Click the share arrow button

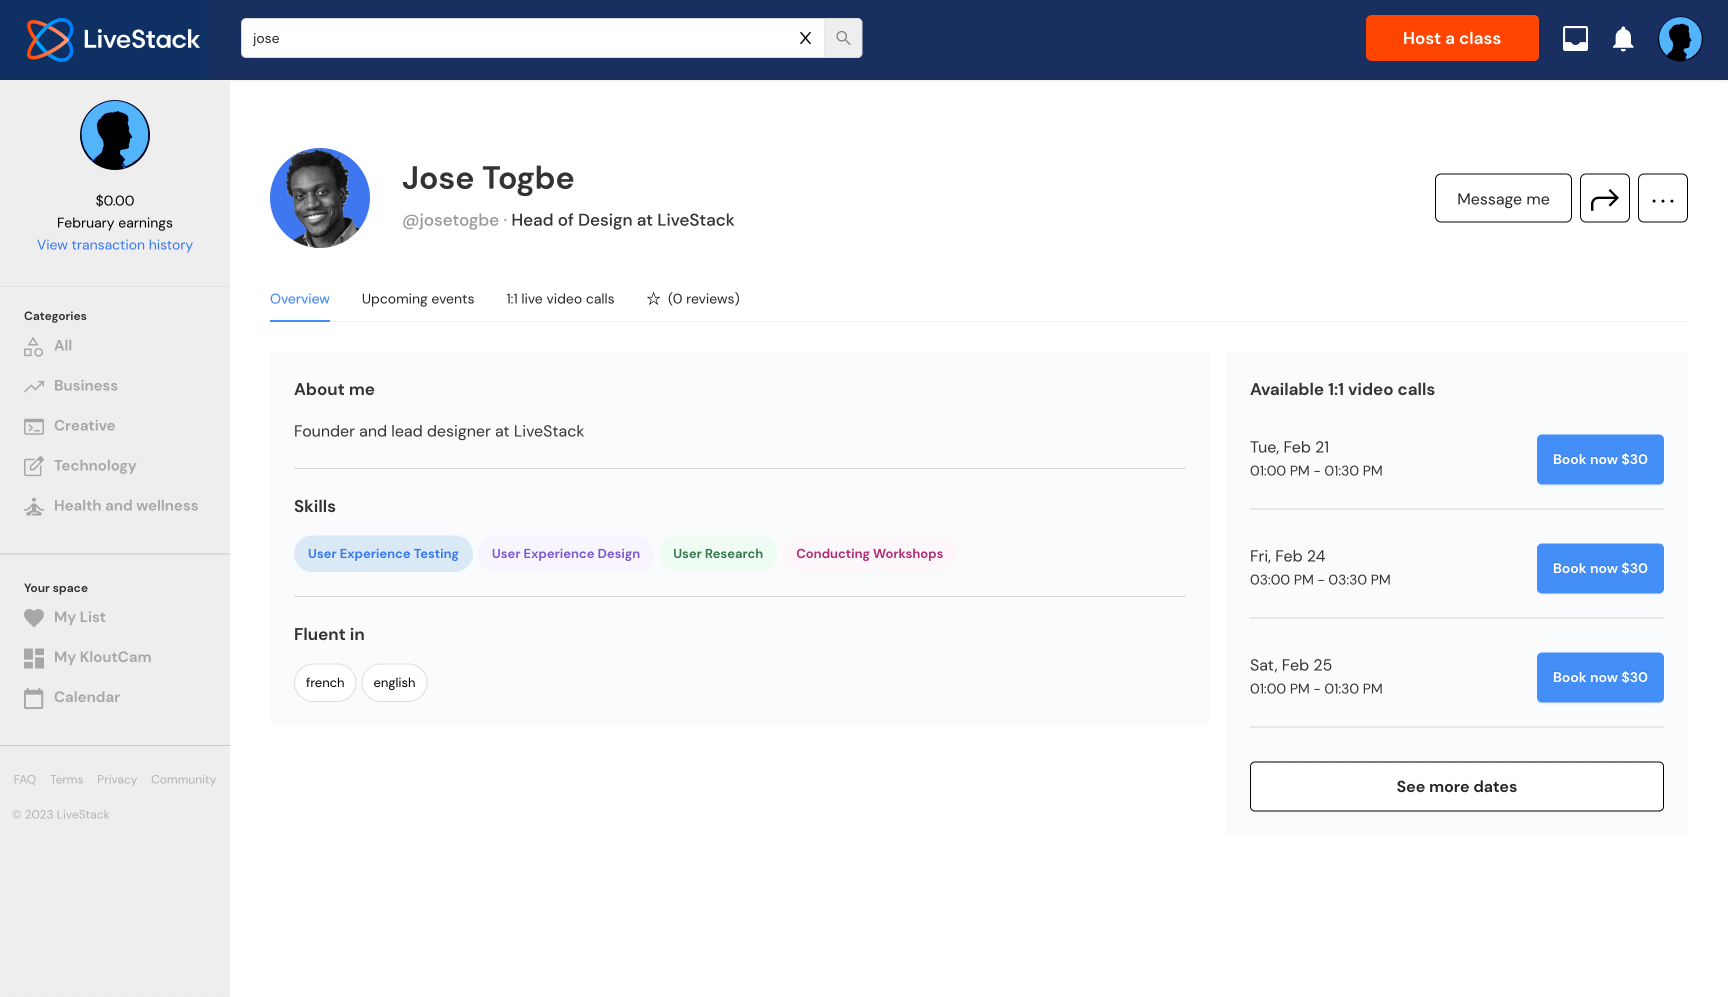(x=1605, y=198)
